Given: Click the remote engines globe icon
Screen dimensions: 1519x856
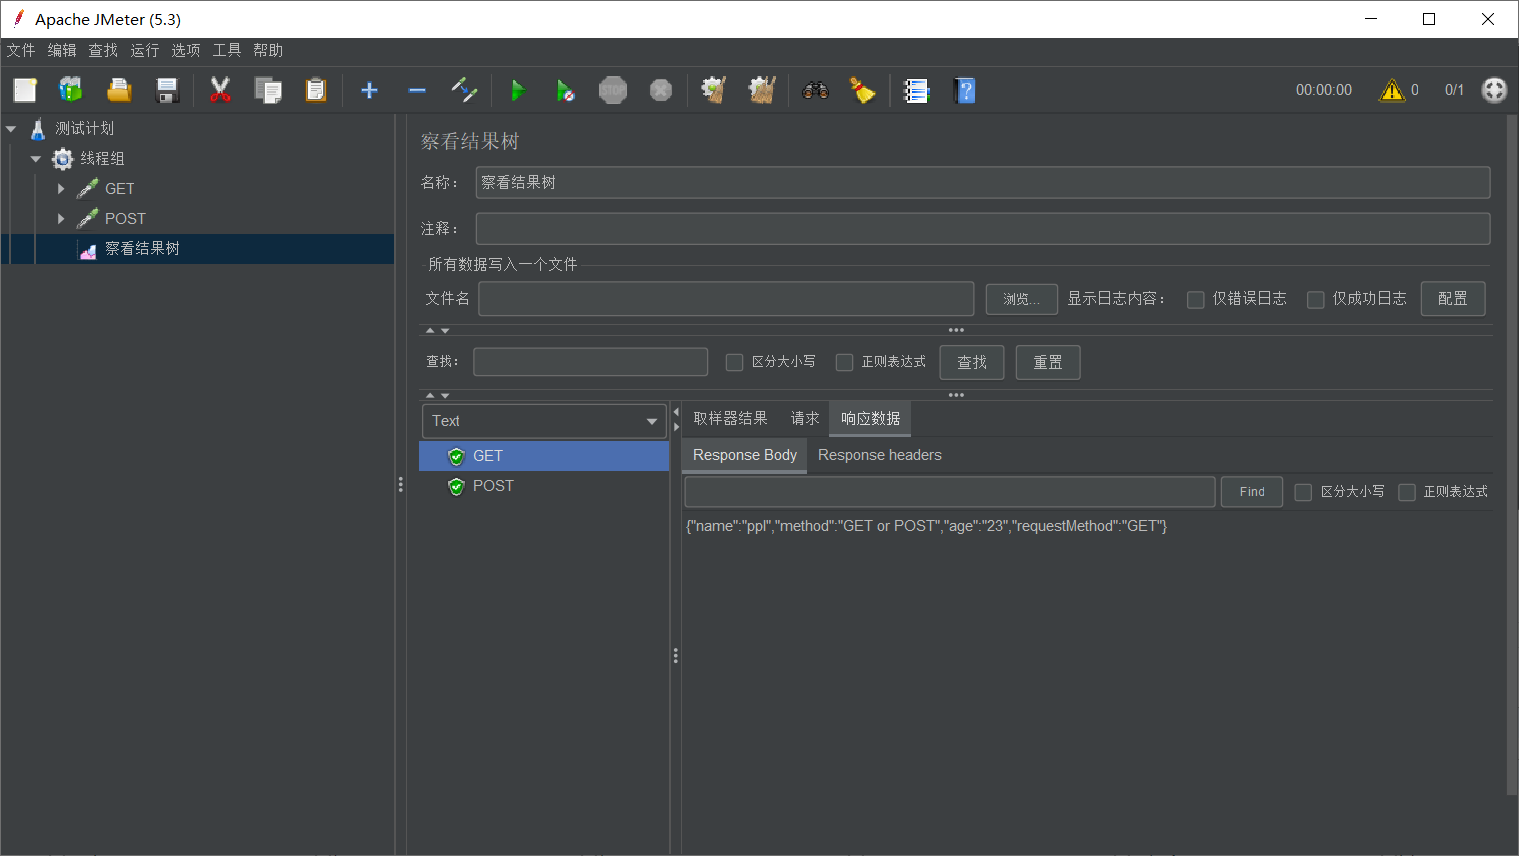Looking at the screenshot, I should (1494, 90).
